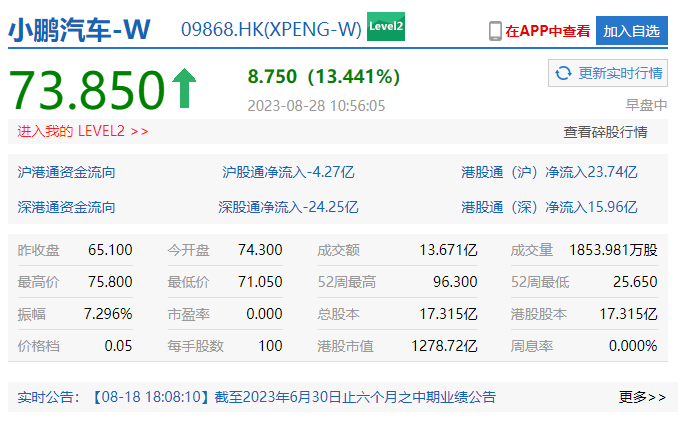The width and height of the screenshot is (685, 423).
Task: Click the 昨收盘 label
Action: (38, 250)
